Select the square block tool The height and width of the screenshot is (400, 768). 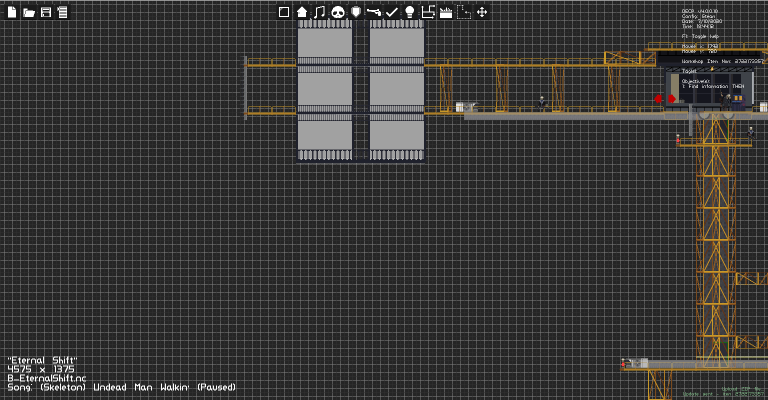tap(284, 12)
